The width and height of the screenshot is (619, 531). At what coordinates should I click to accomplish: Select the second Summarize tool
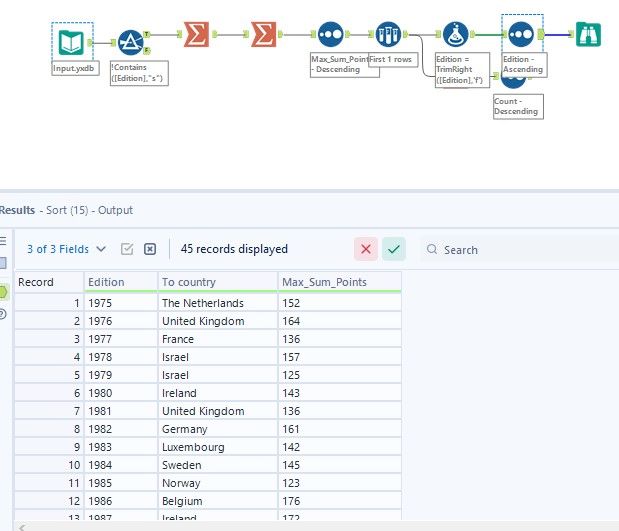[263, 34]
